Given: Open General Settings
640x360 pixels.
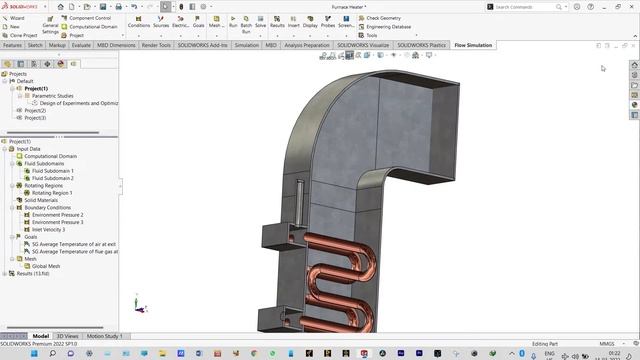Looking at the screenshot, I should pos(50,25).
